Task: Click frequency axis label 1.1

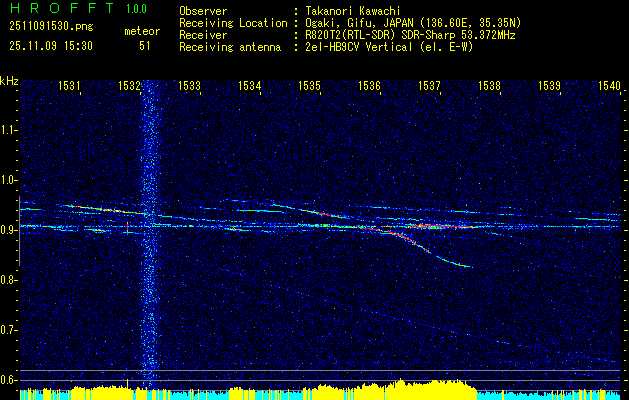Action: pyautogui.click(x=7, y=130)
